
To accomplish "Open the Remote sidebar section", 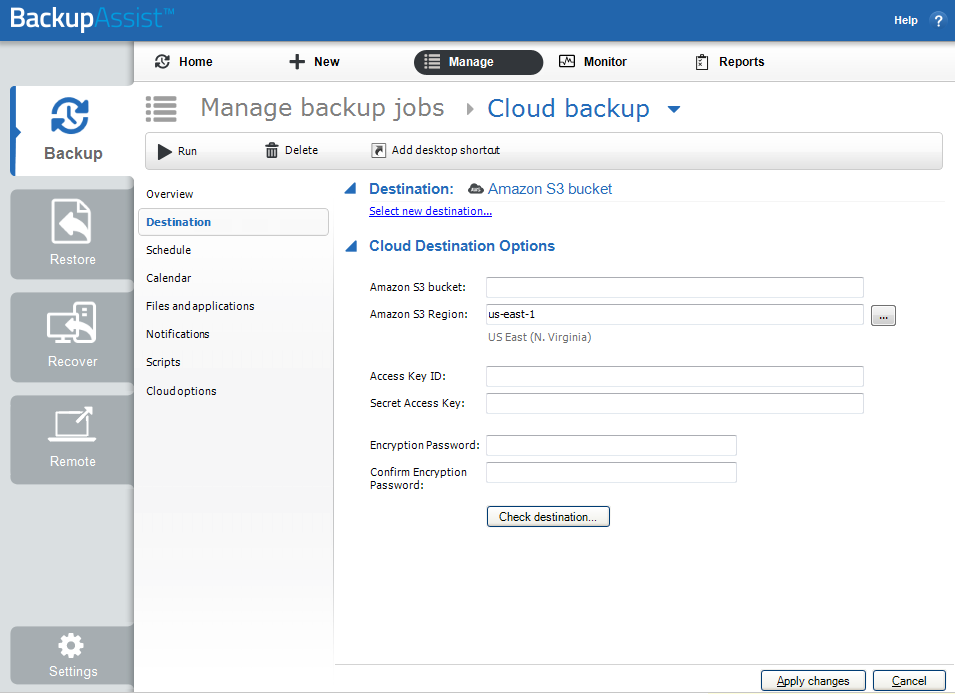I will (72, 440).
